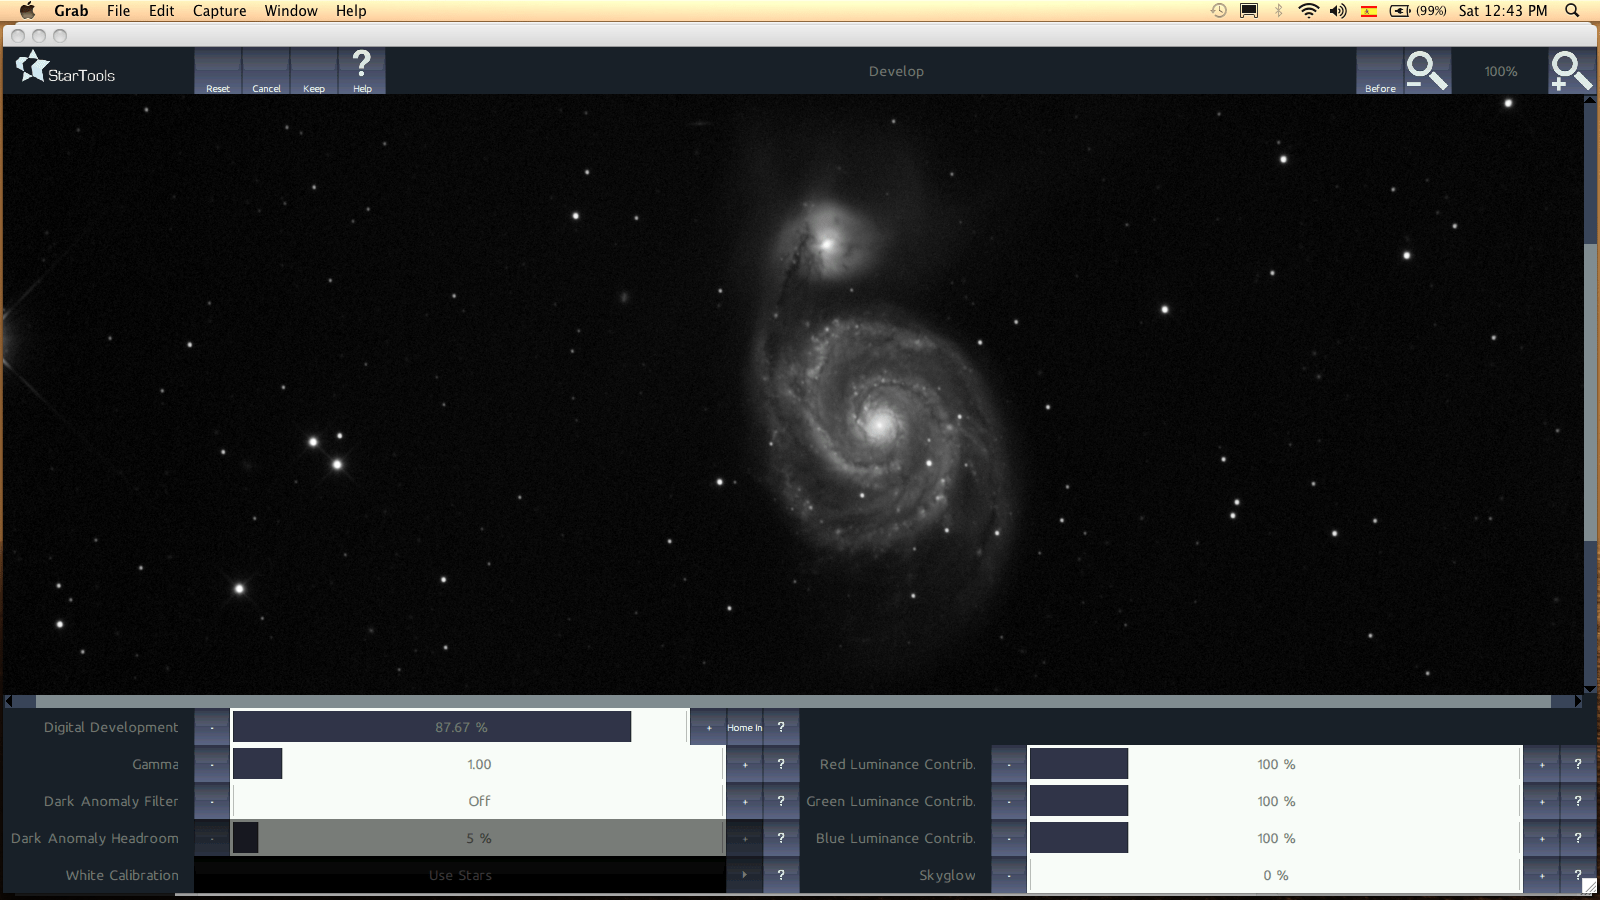Cycle White Calibration option with arrow
The width and height of the screenshot is (1600, 900).
pos(745,875)
